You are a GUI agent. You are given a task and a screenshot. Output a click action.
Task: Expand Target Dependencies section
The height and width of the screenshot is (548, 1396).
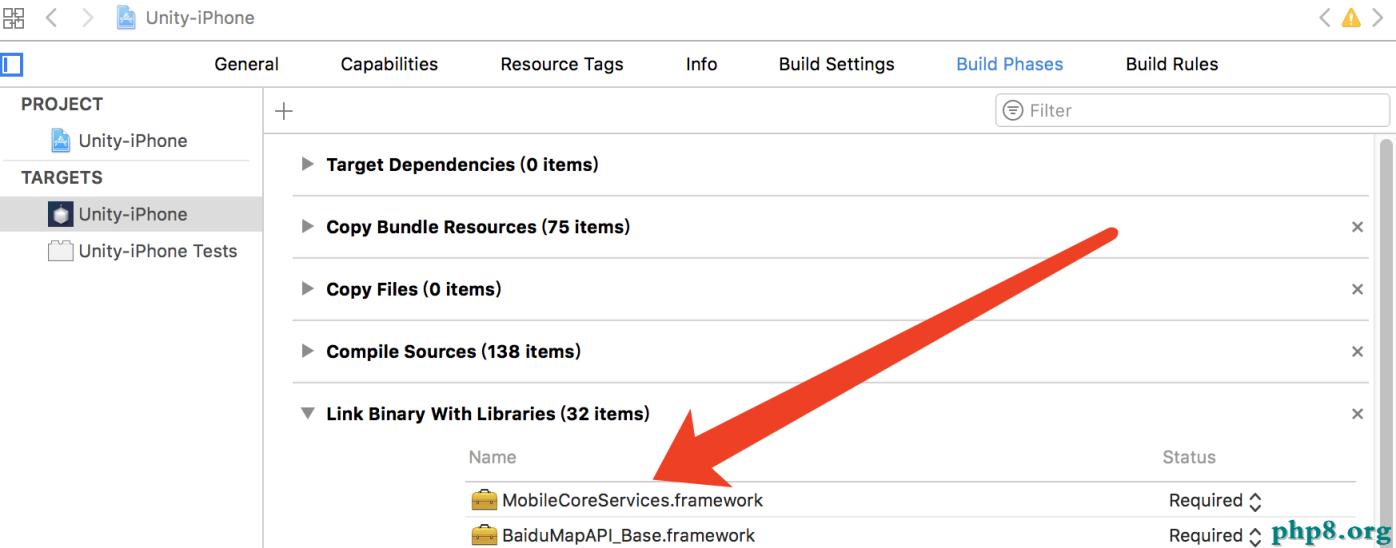[x=308, y=164]
